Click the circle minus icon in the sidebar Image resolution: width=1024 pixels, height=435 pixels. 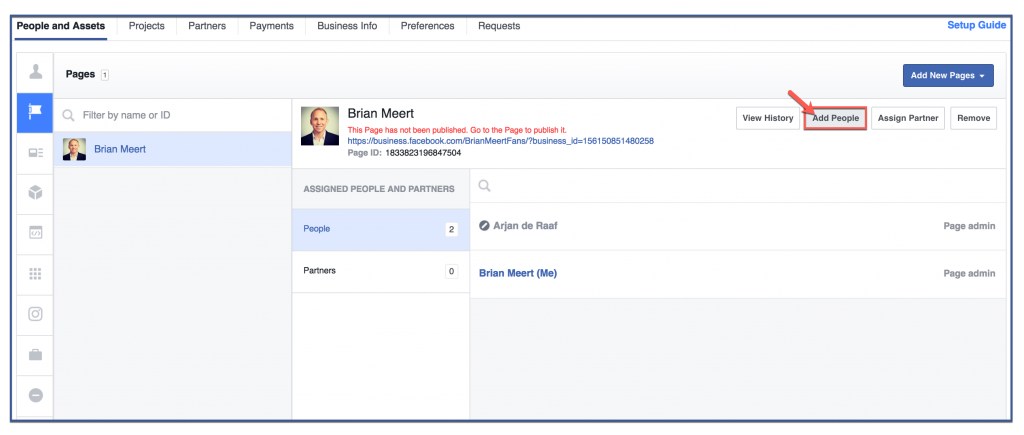(x=35, y=395)
